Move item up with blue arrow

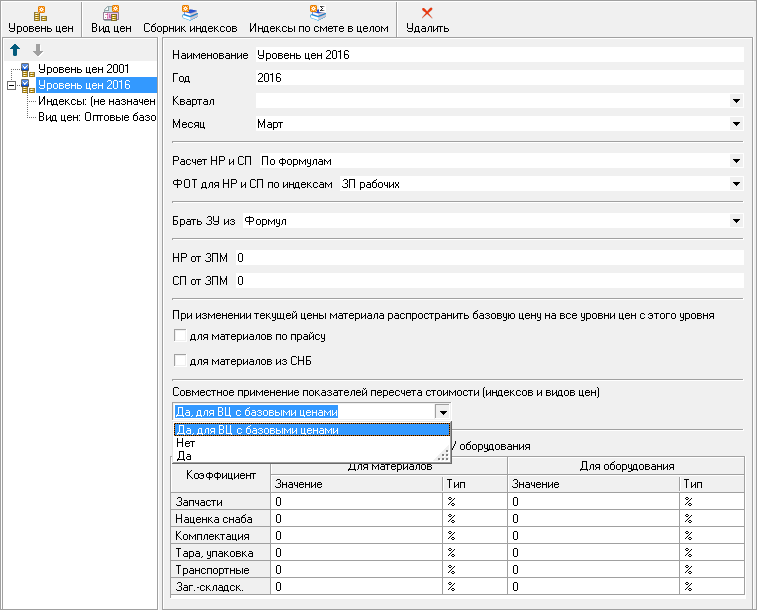point(15,50)
